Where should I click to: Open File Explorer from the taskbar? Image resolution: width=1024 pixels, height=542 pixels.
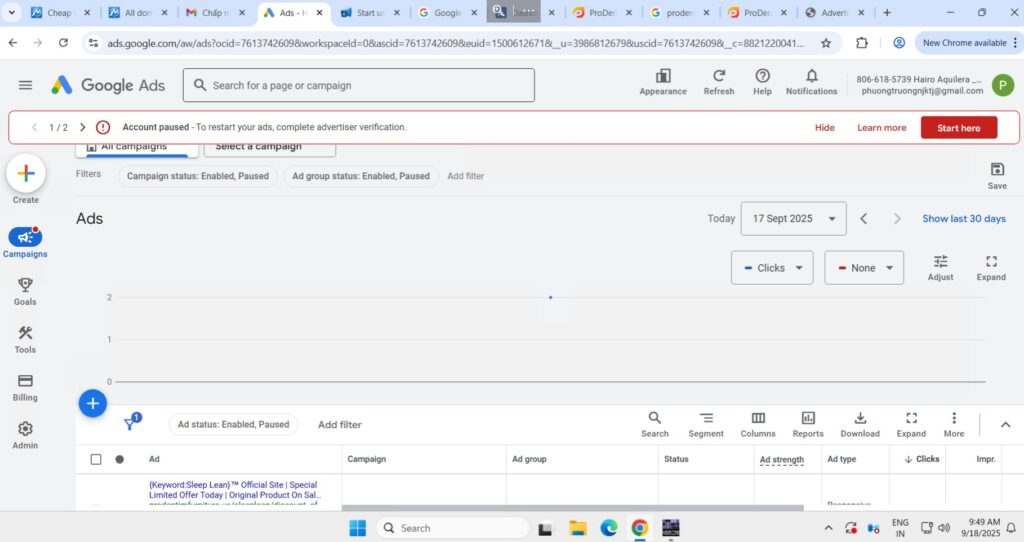tap(577, 528)
